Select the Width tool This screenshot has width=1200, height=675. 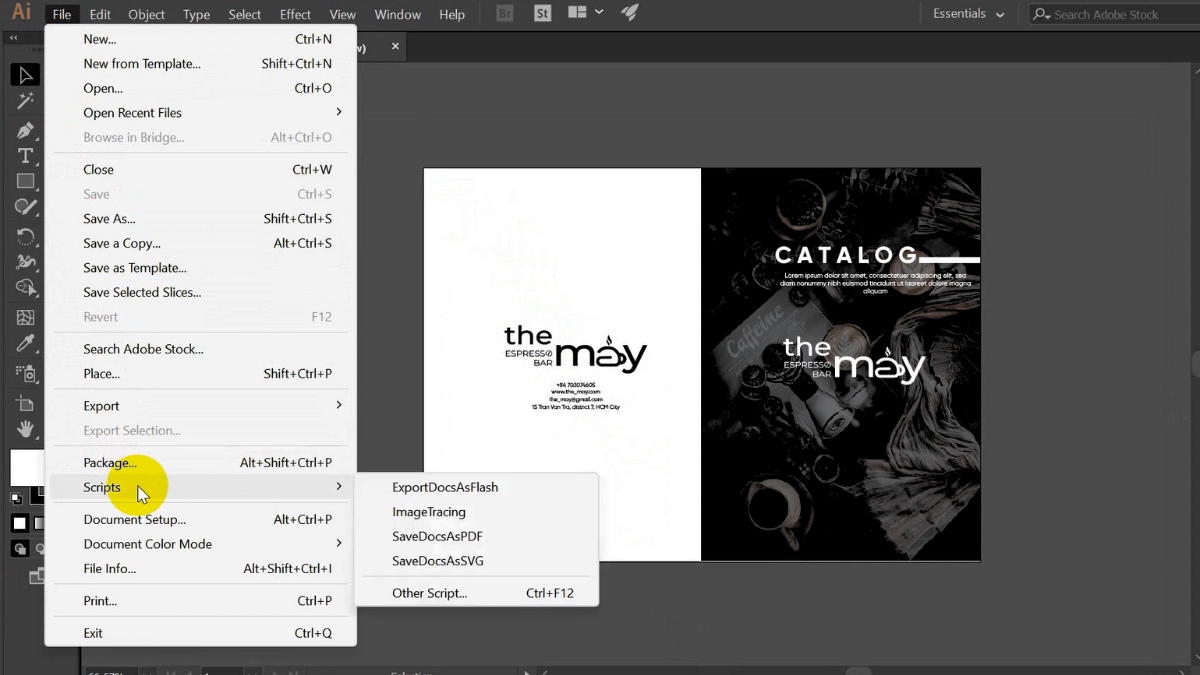tap(25, 263)
